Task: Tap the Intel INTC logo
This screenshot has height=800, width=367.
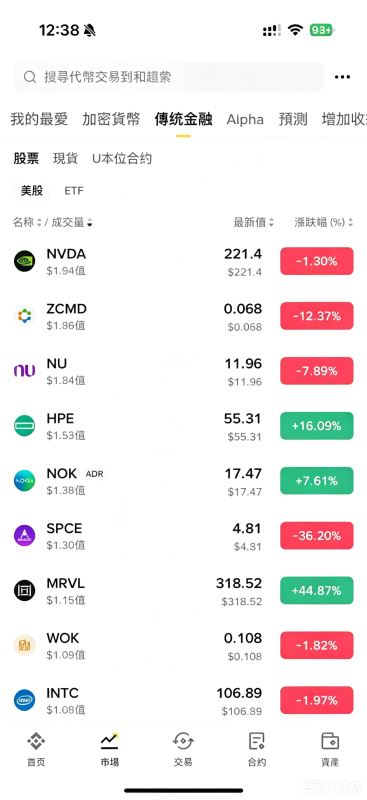Action: [25, 700]
